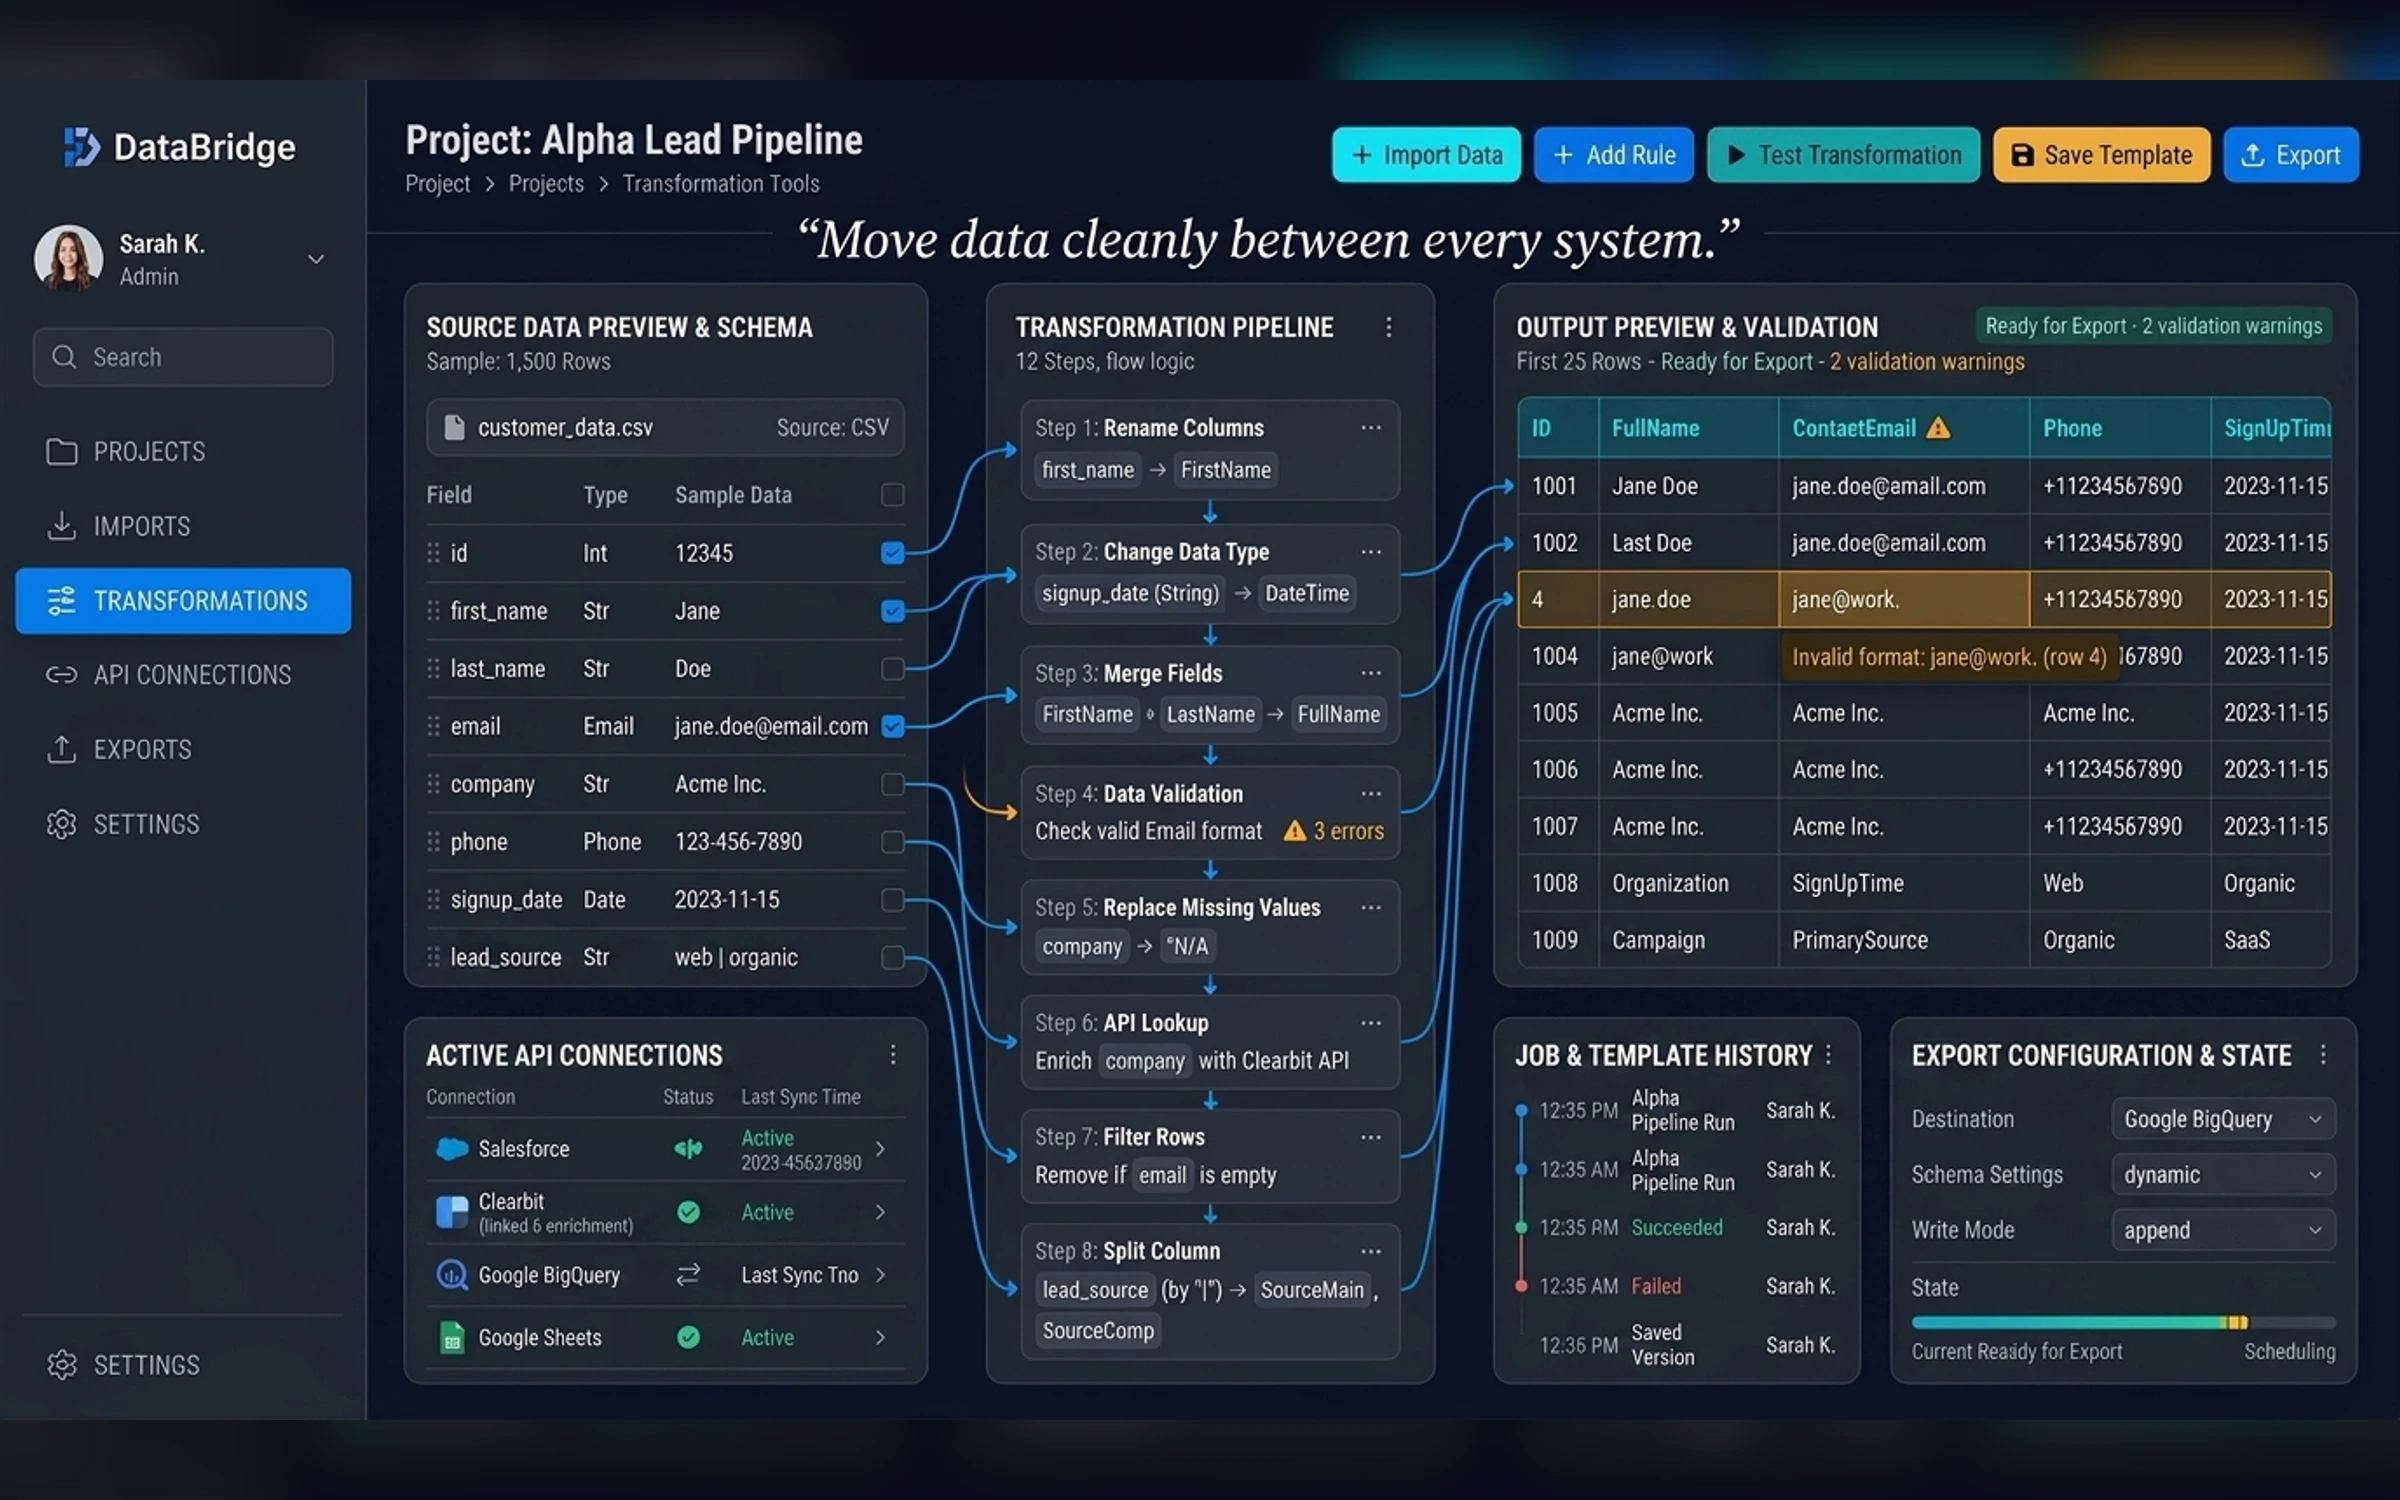Open PROJECTS in the sidebar
This screenshot has width=2400, height=1500.
pyautogui.click(x=183, y=452)
